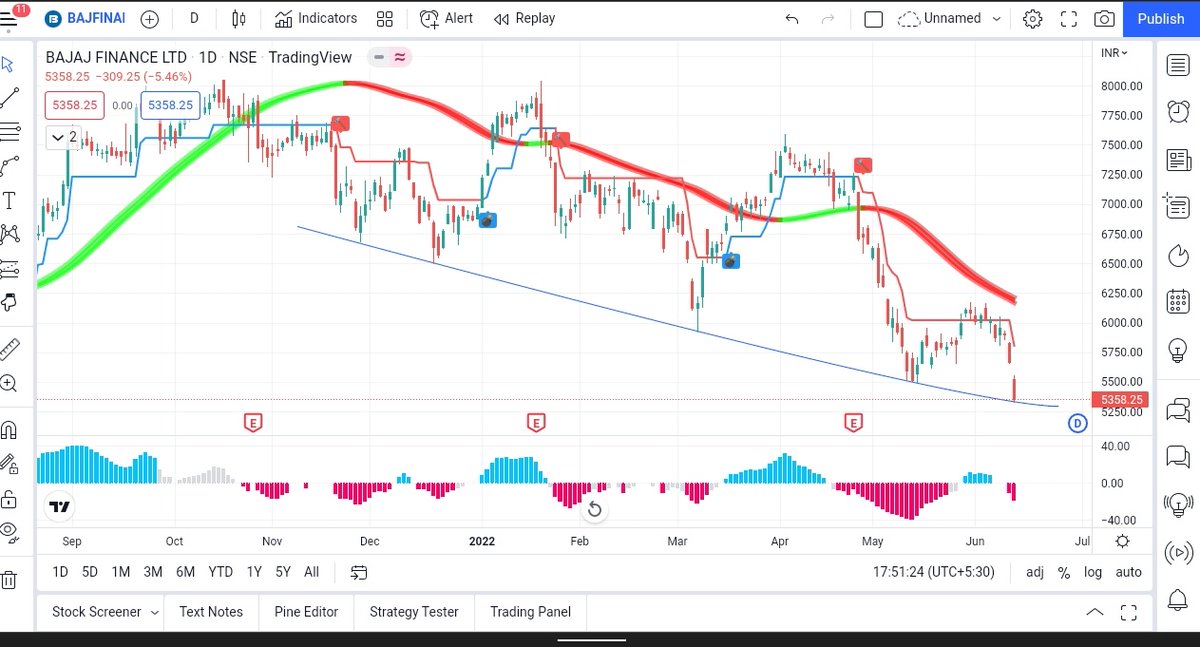Open BAJFINAI symbol search

(x=84, y=18)
